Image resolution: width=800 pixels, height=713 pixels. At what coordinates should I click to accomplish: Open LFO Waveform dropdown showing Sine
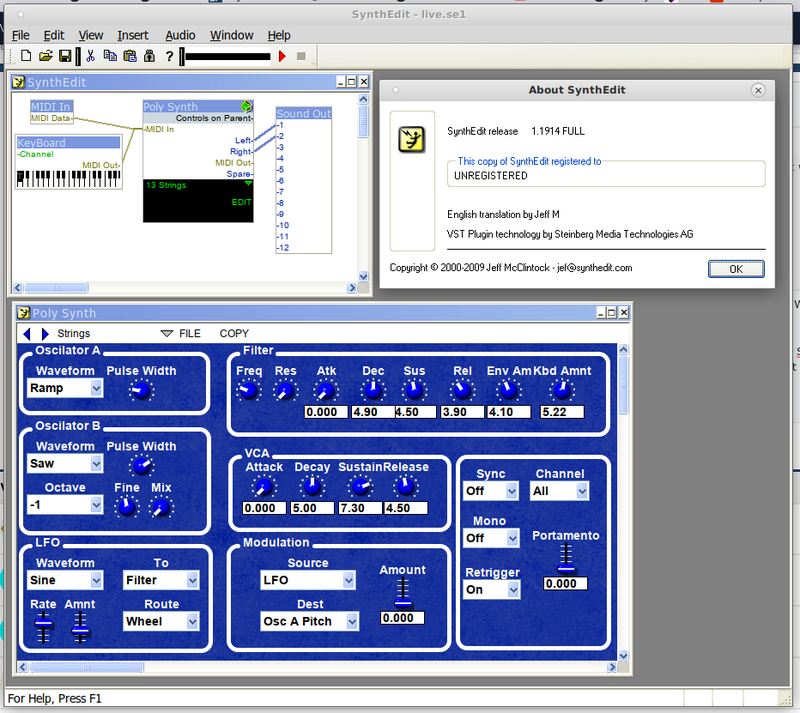(x=65, y=580)
